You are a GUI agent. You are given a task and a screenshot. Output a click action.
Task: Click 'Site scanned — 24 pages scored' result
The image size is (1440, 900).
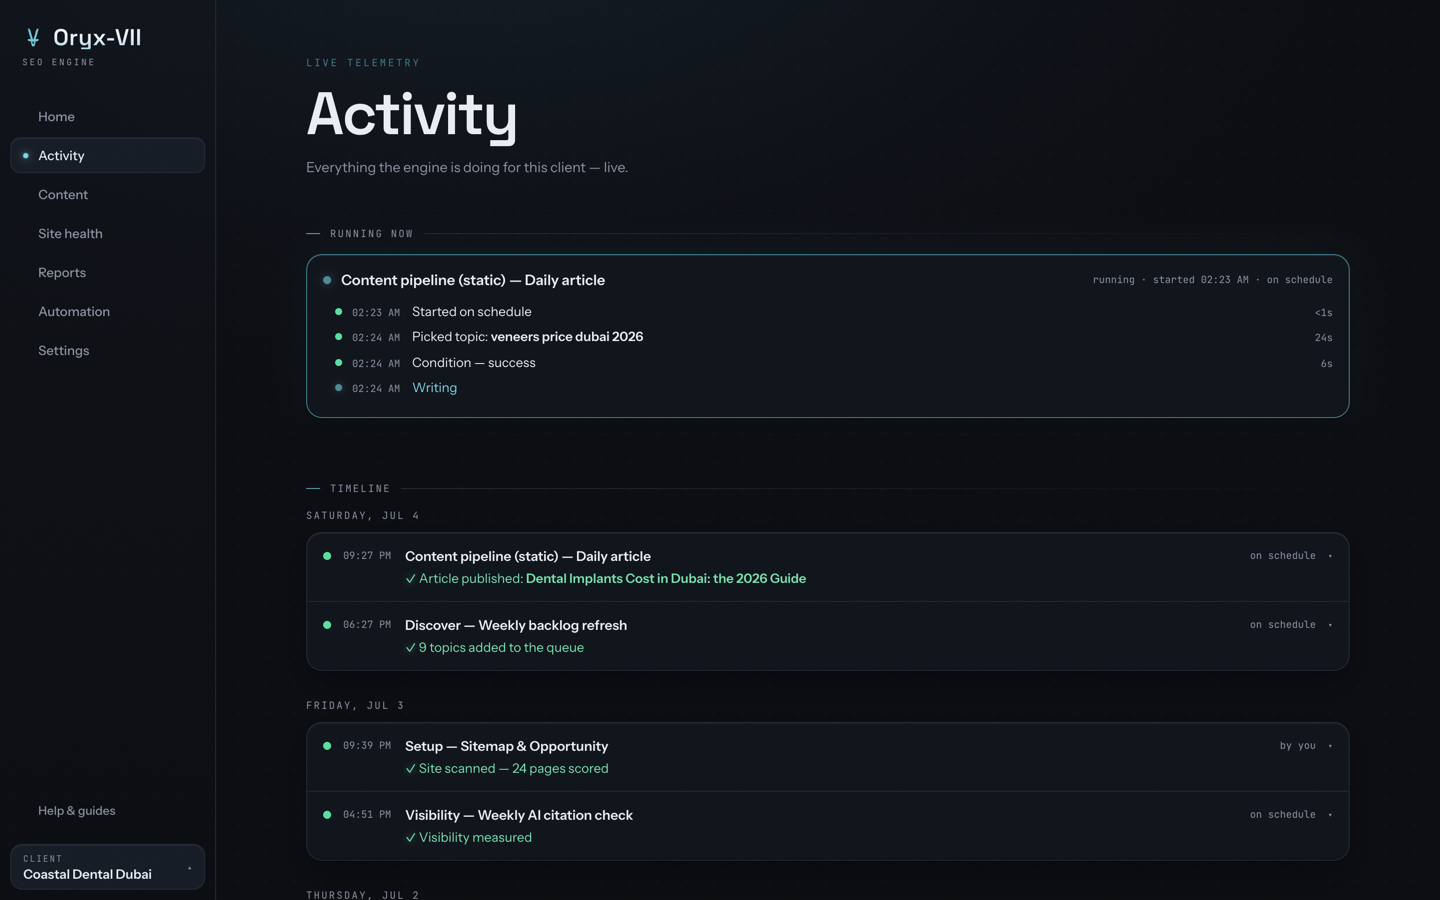click(x=513, y=769)
